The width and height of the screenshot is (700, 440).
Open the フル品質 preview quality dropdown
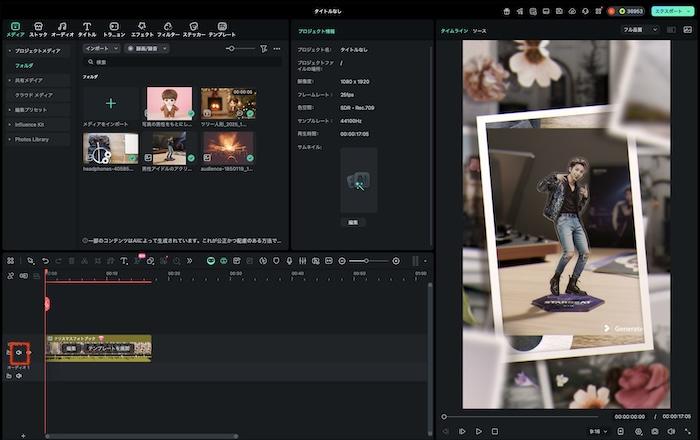pyautogui.click(x=640, y=30)
